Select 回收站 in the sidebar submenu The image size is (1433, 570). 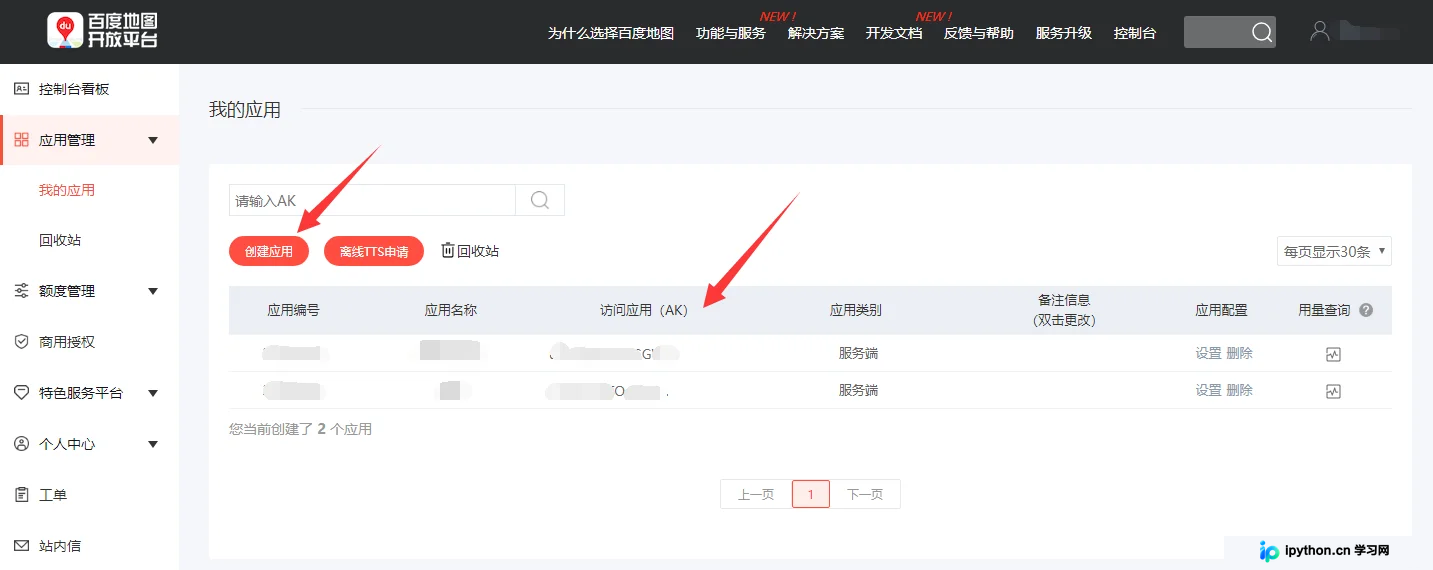click(x=60, y=240)
